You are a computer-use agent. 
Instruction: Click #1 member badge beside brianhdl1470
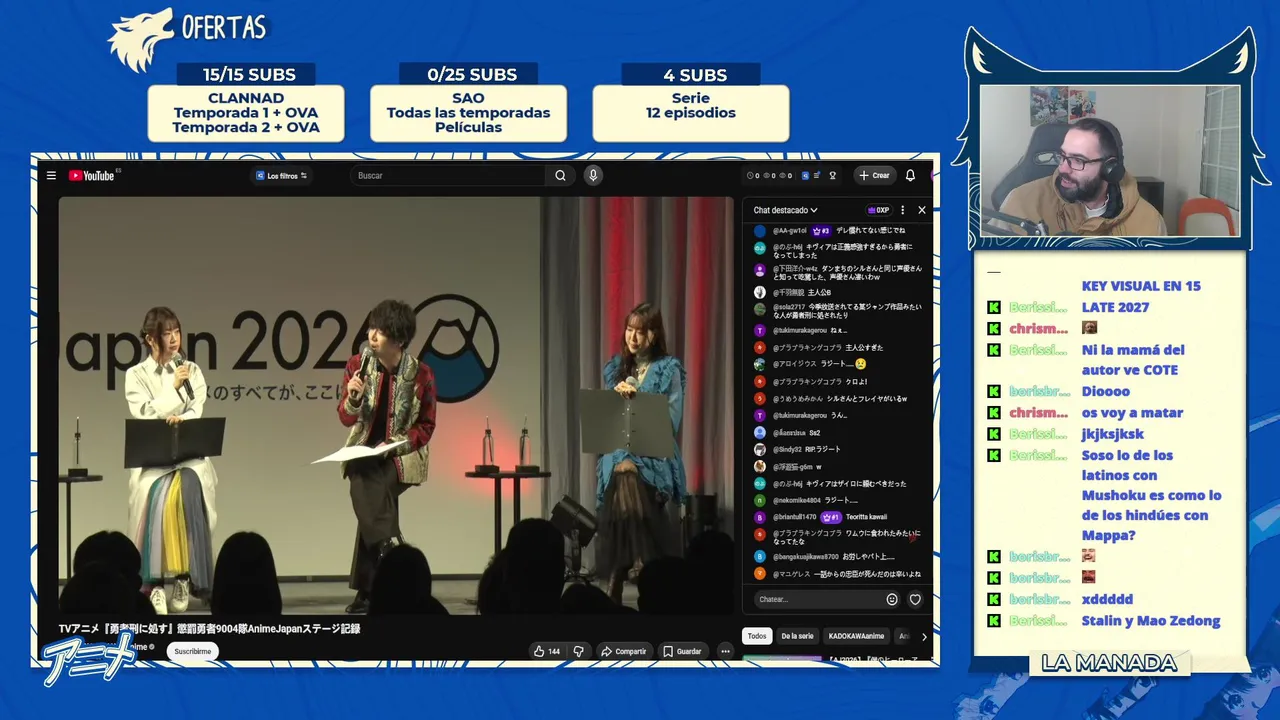[830, 517]
